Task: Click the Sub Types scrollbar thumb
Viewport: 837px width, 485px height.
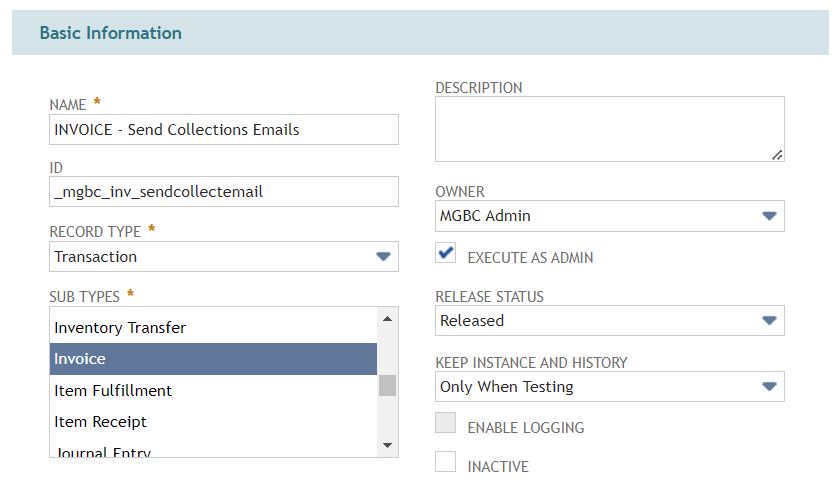Action: (388, 386)
